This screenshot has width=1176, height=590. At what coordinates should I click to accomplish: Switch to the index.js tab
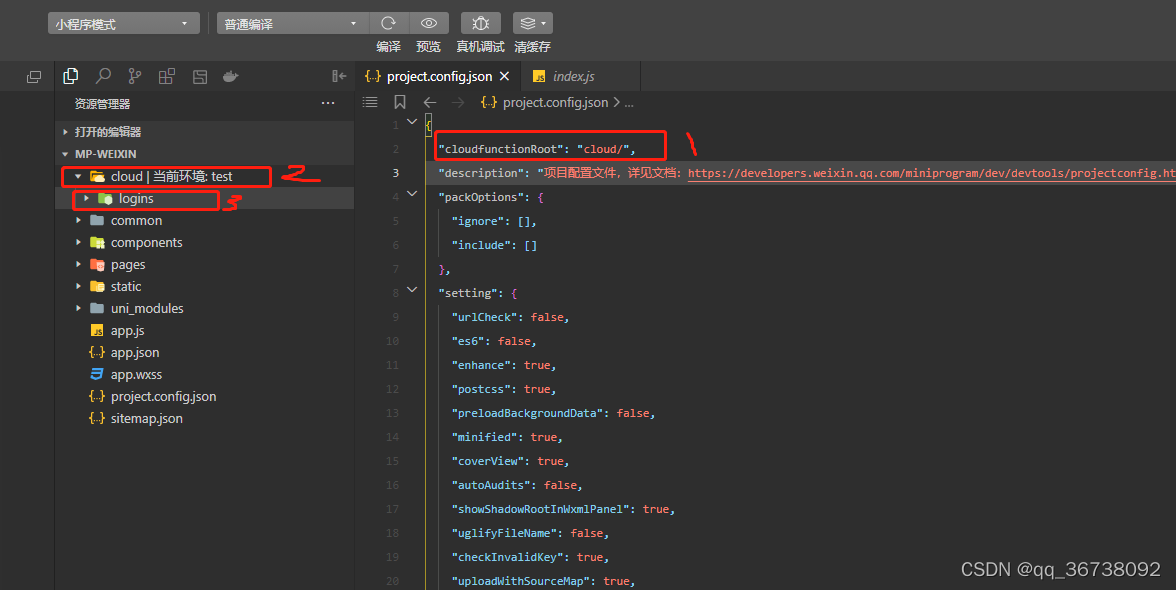click(x=581, y=76)
